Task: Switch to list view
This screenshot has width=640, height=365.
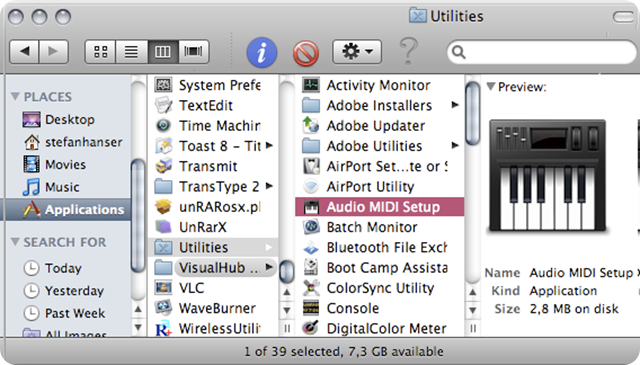Action: coord(131,52)
